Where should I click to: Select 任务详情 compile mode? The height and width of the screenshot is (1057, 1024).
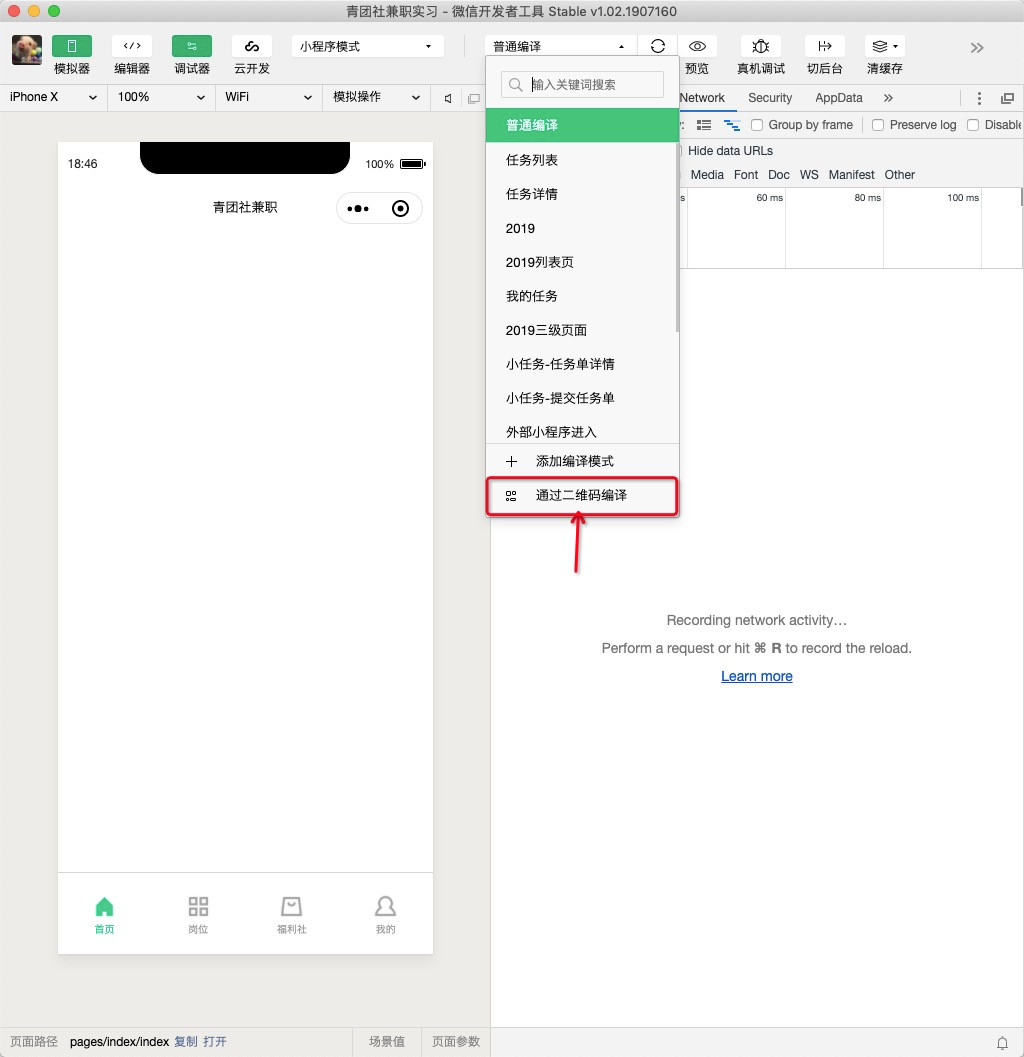coord(582,194)
